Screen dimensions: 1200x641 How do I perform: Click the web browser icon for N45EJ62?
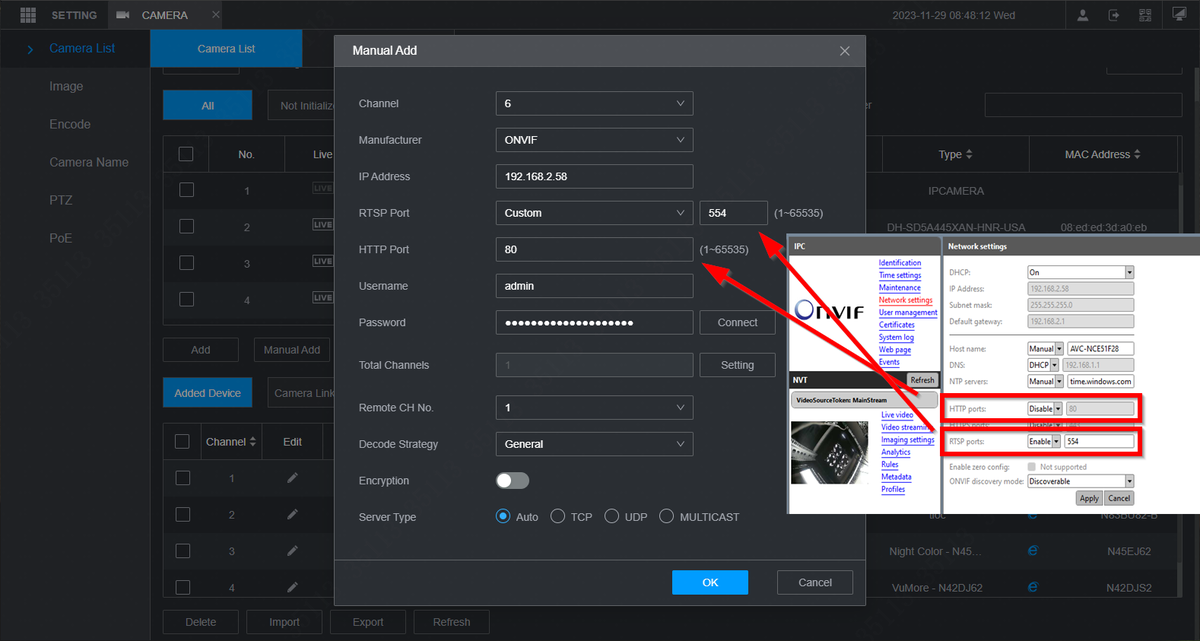(1035, 550)
